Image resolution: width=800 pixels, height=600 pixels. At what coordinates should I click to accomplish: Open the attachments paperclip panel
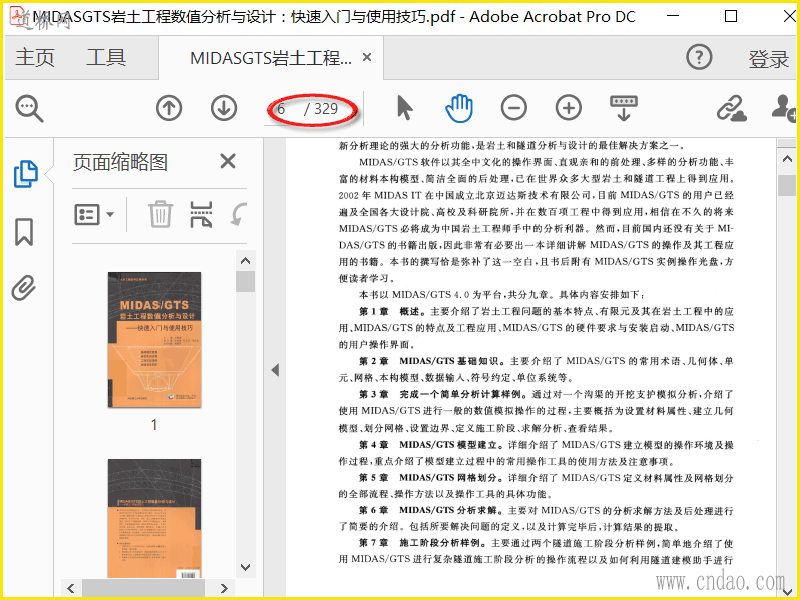point(24,288)
